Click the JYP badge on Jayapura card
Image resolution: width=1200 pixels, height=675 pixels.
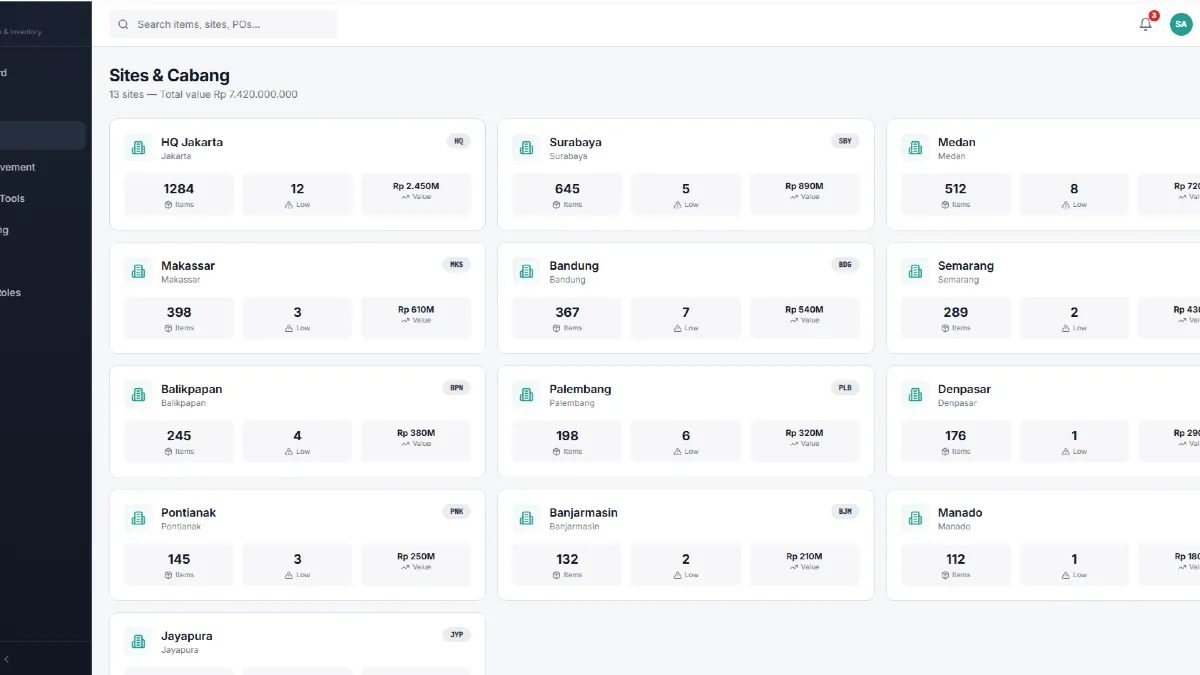[x=457, y=635]
